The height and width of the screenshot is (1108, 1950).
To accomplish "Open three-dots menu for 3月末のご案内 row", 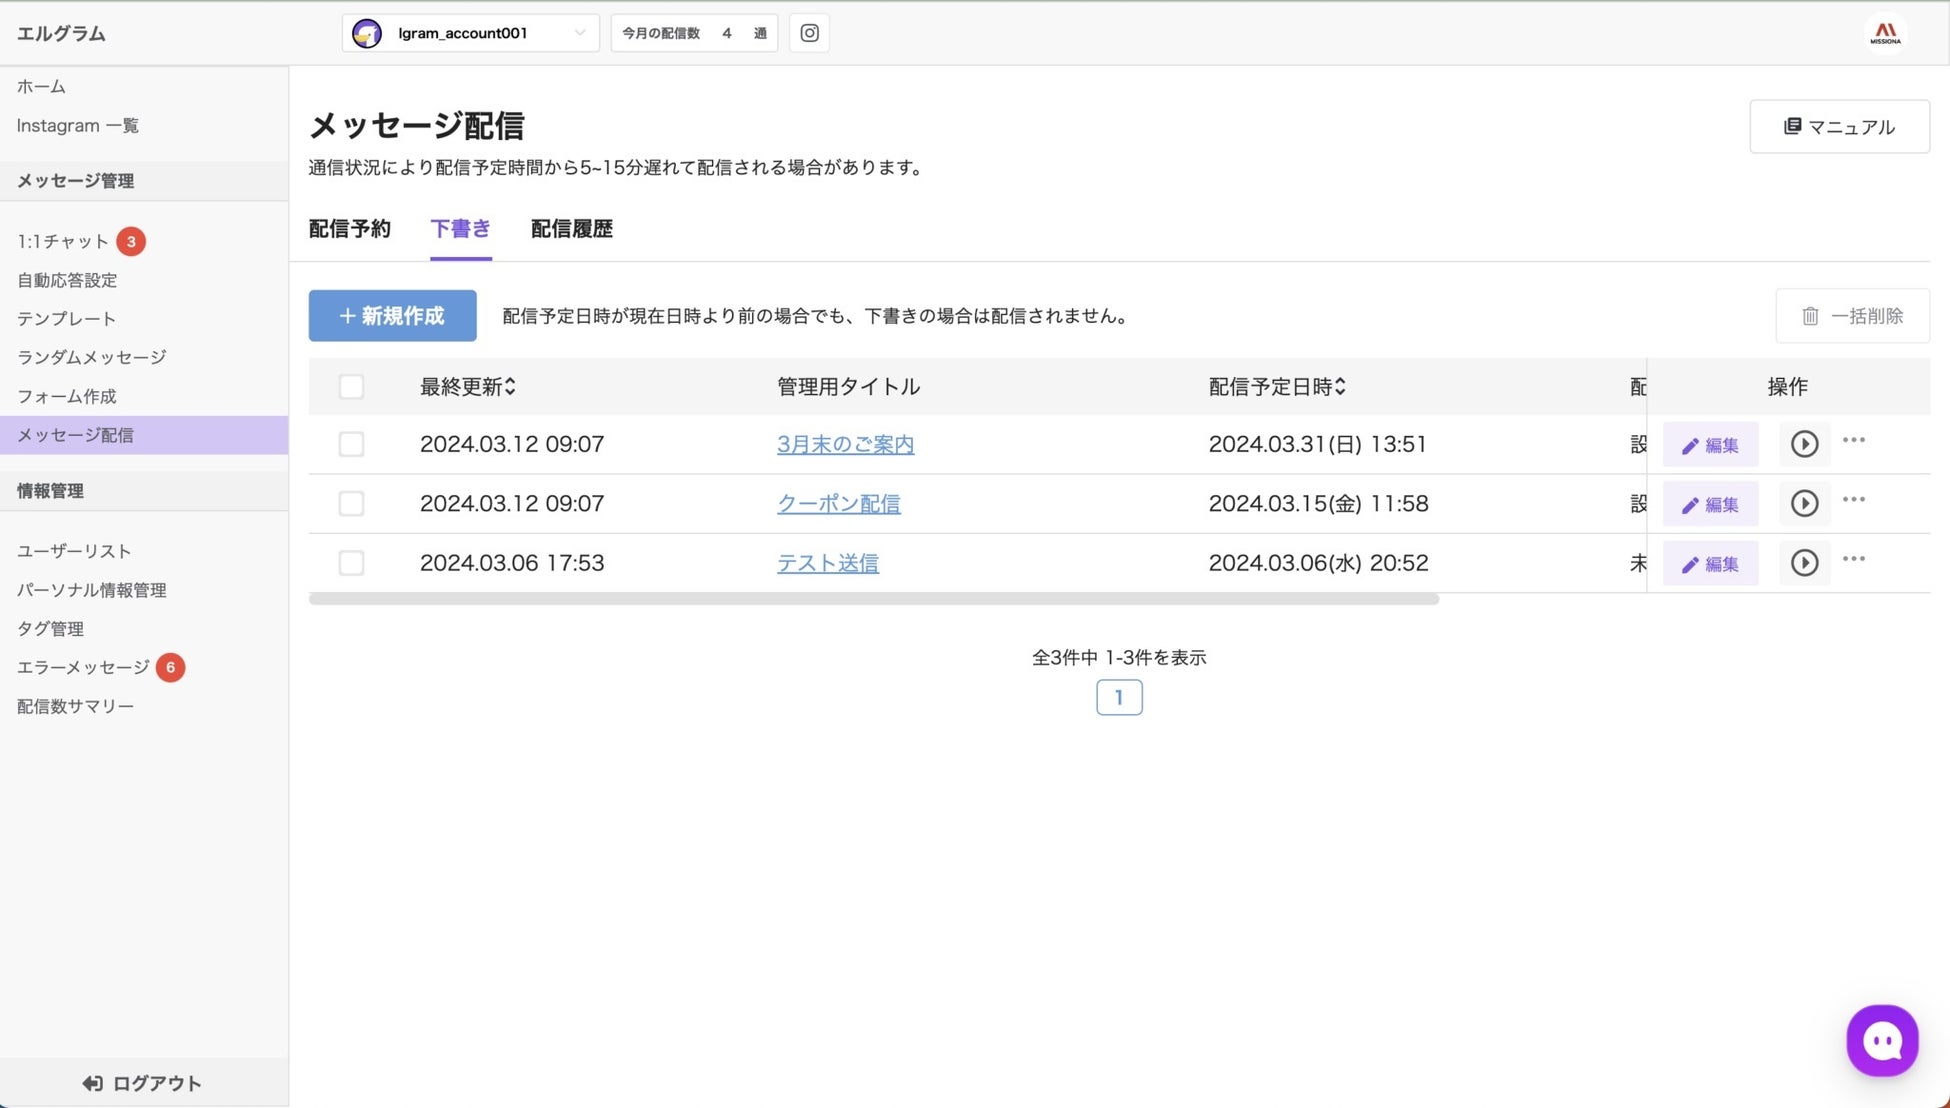I will pos(1853,440).
